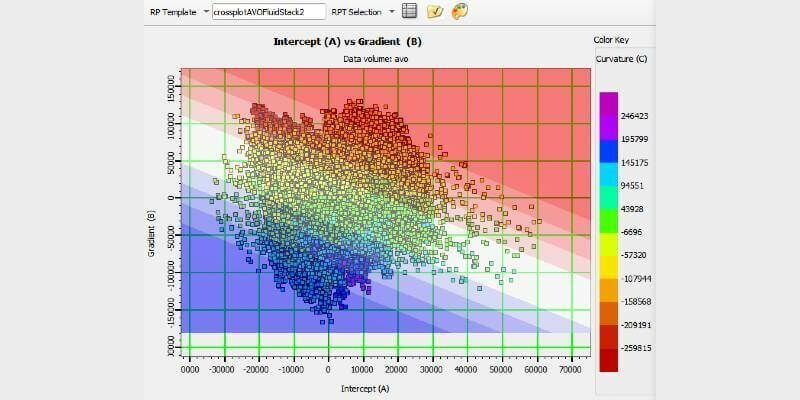
Task: Click the Curvature (C) label
Action: click(x=621, y=59)
